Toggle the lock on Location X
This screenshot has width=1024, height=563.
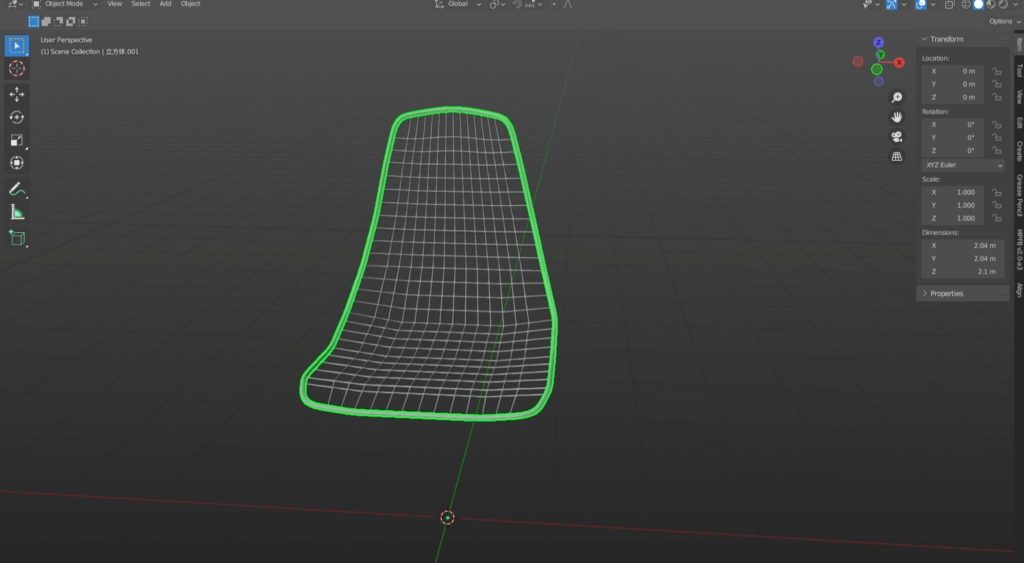pyautogui.click(x=996, y=71)
